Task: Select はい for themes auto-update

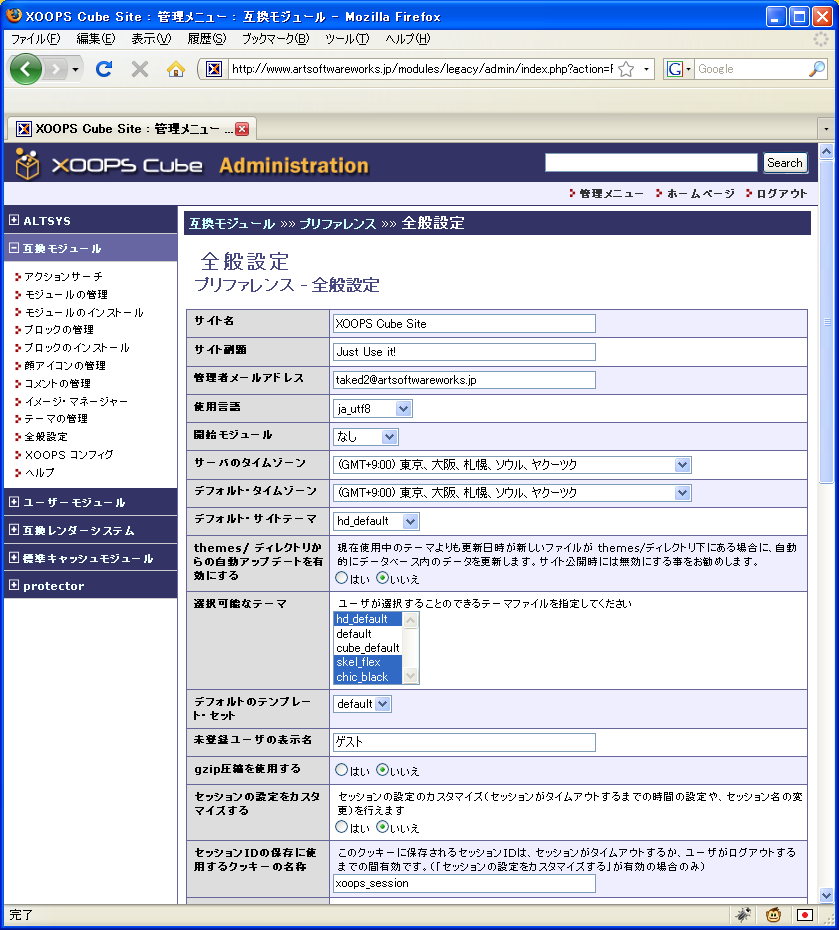Action: tap(342, 578)
